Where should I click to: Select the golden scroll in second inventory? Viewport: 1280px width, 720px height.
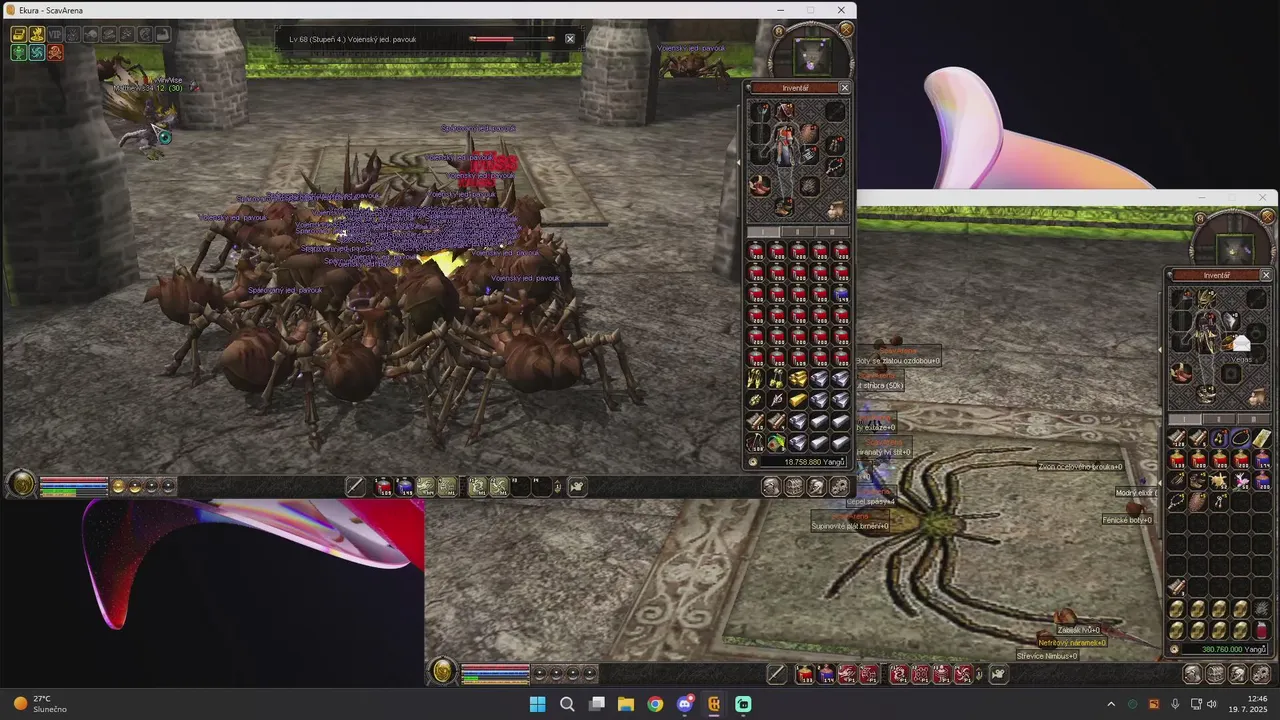(x=1261, y=439)
